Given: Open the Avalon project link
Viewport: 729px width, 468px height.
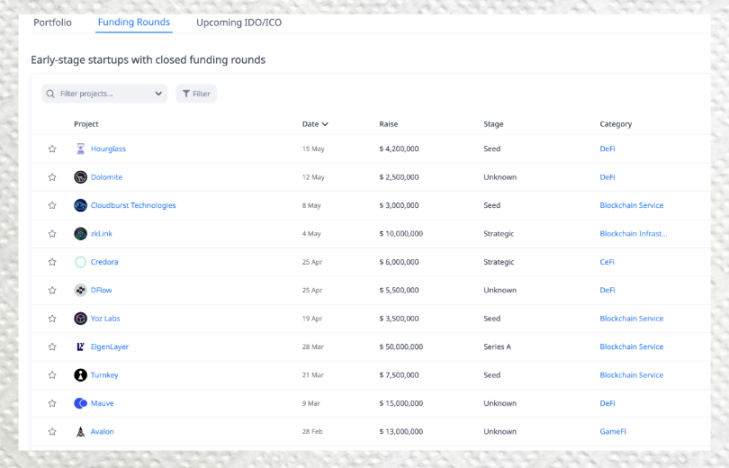Looking at the screenshot, I should pyautogui.click(x=102, y=432).
